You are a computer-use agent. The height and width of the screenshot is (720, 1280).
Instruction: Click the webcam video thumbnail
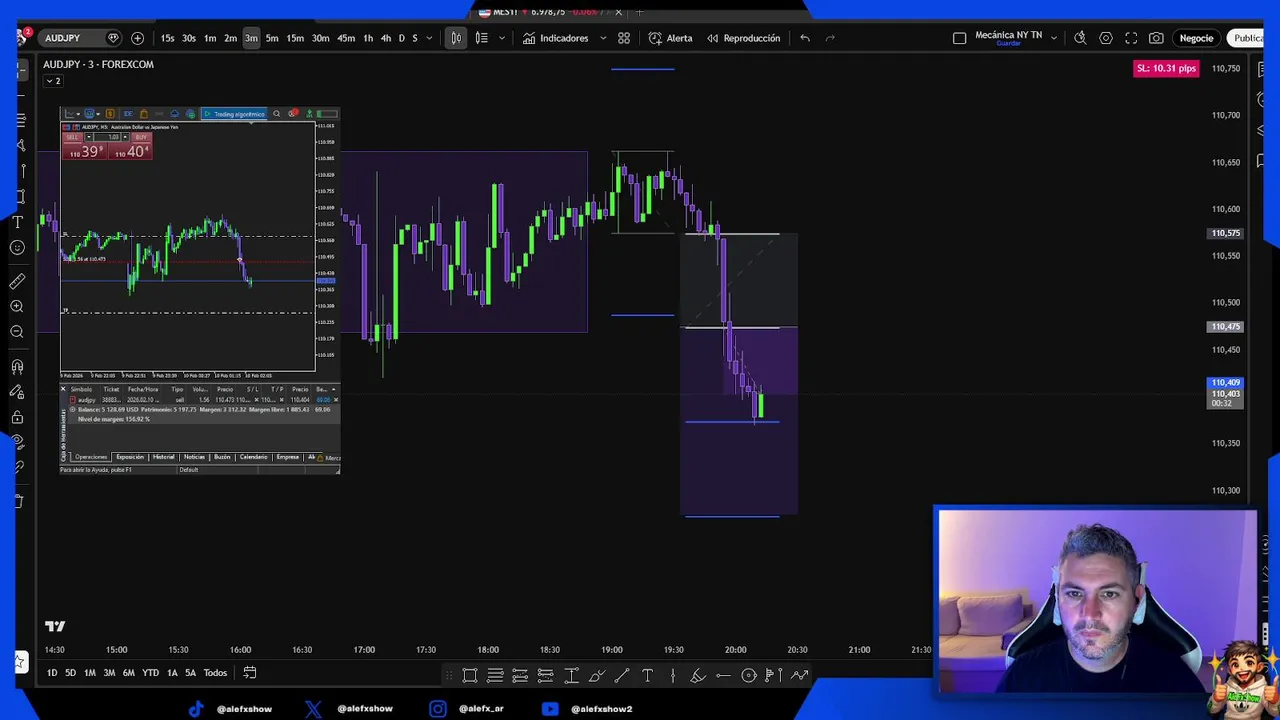(x=1096, y=602)
